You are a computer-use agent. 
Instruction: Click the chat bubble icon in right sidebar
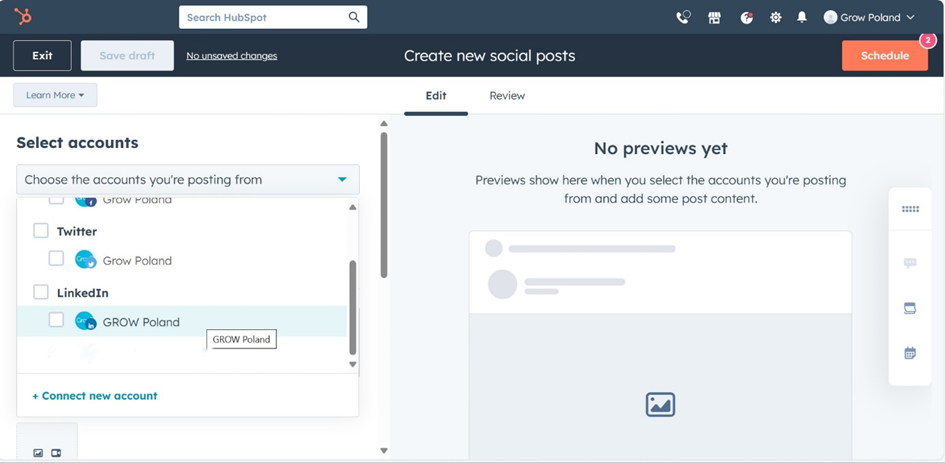tap(910, 263)
